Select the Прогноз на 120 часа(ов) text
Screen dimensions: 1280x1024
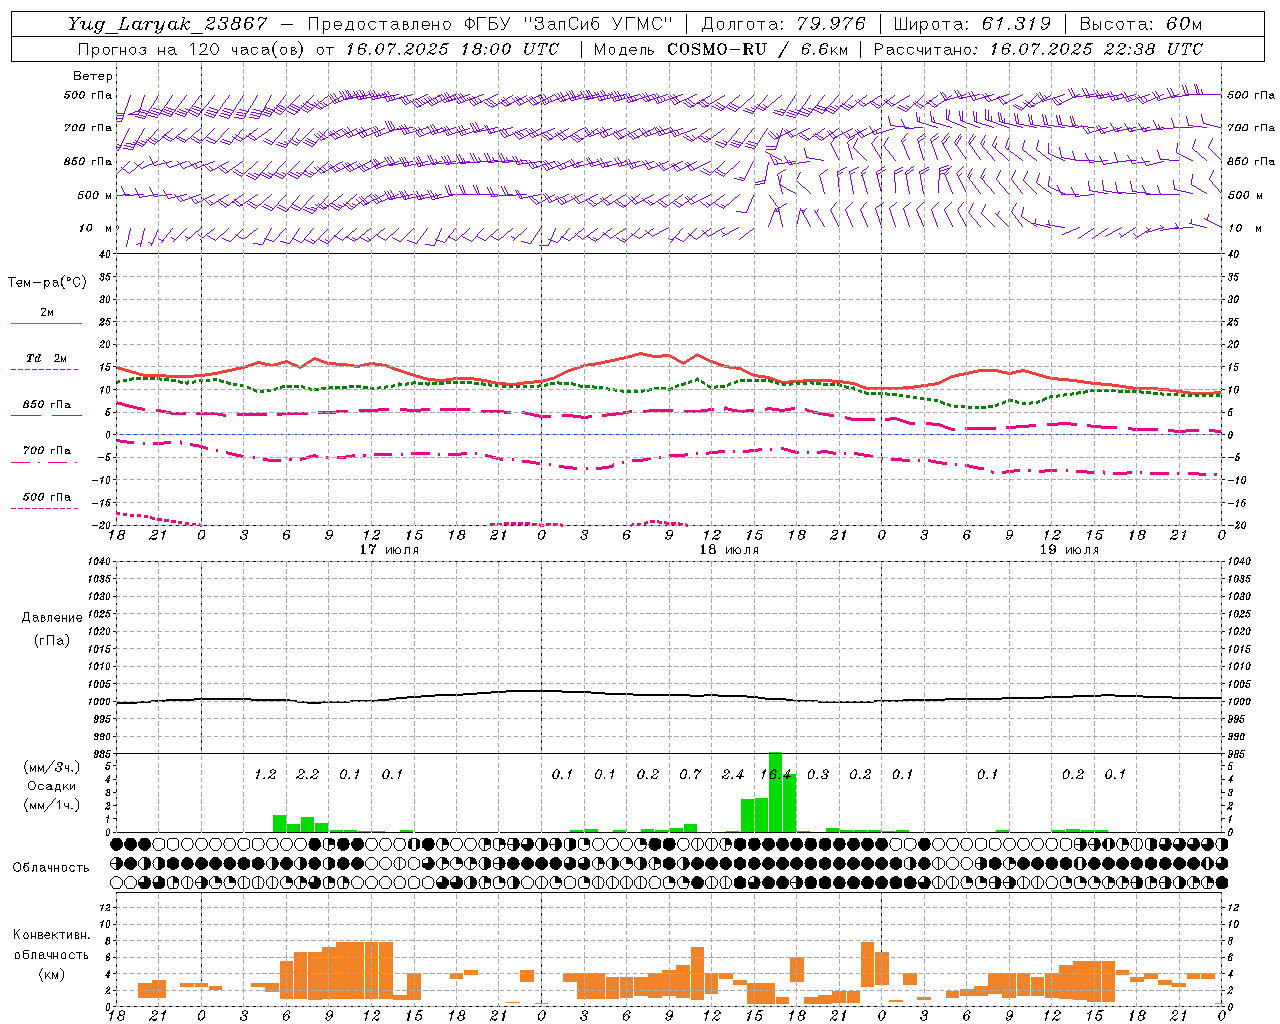(192, 49)
